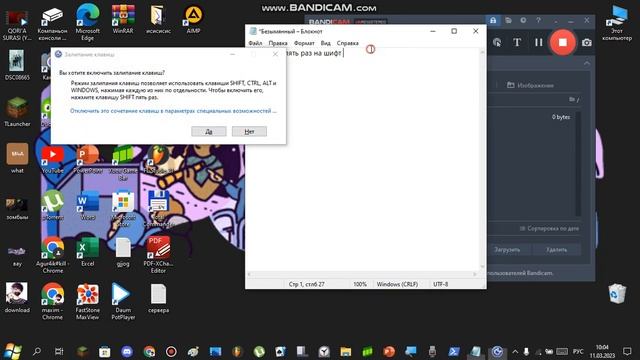Open the Вид menu in Notepad
The image size is (640, 360).
click(325, 43)
